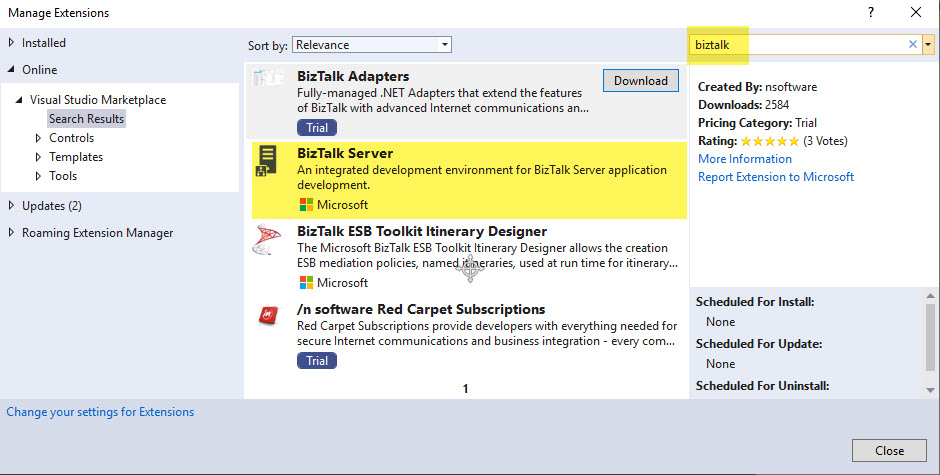Select the Online tree item
940x475 pixels.
click(40, 70)
